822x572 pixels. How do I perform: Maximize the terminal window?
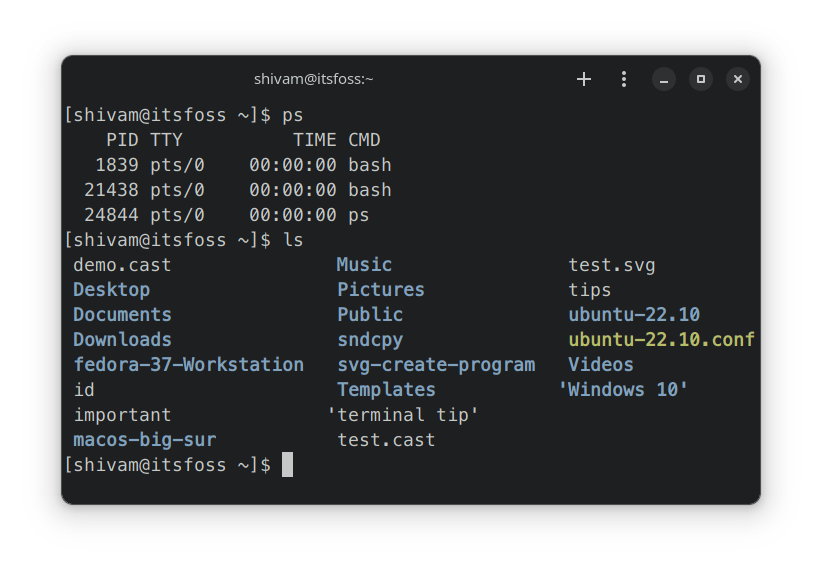[701, 79]
